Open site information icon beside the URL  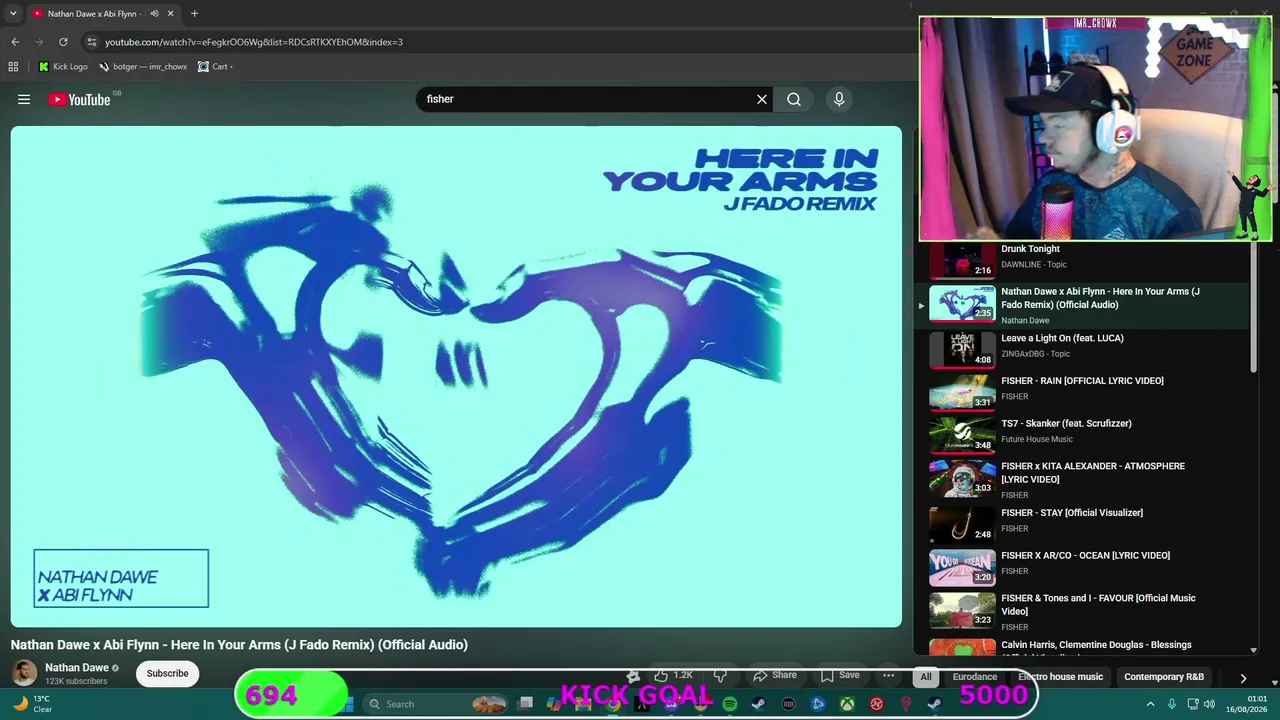pos(91,42)
